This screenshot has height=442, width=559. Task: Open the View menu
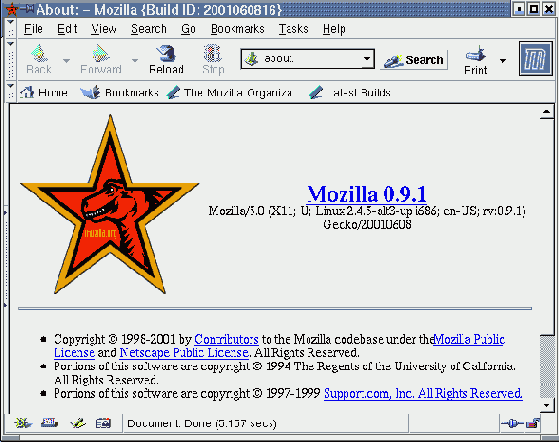[104, 29]
